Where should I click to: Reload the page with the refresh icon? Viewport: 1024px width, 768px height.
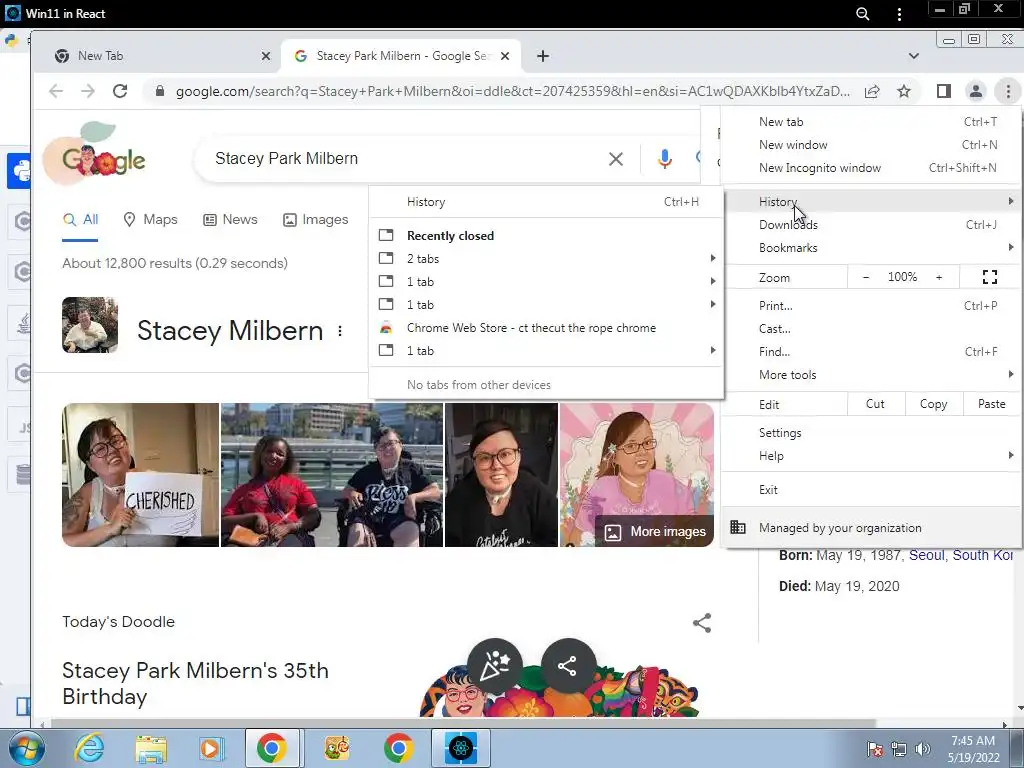(120, 91)
